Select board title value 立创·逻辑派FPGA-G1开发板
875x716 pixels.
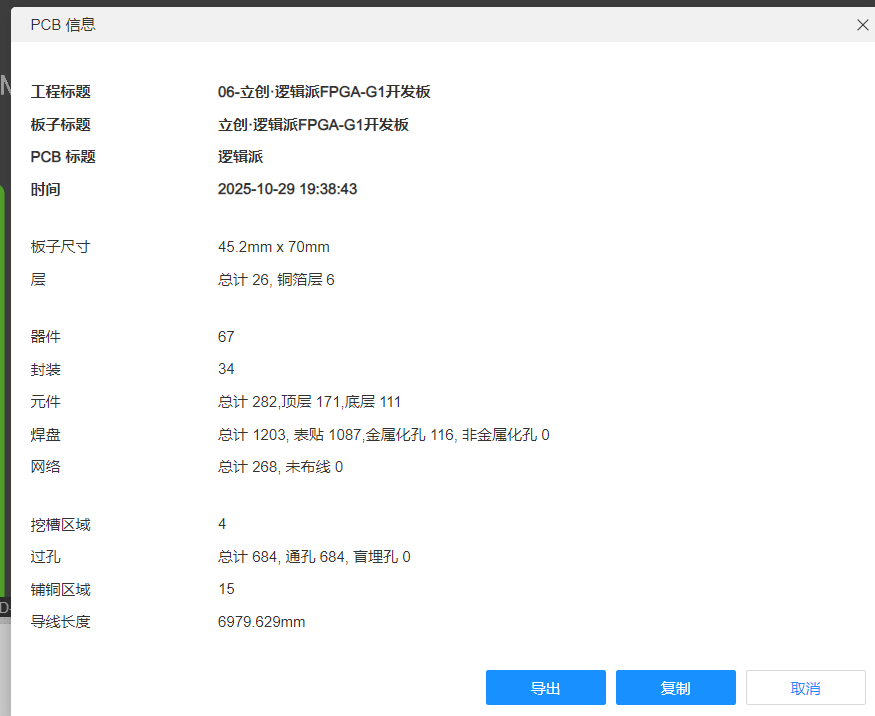[x=313, y=124]
